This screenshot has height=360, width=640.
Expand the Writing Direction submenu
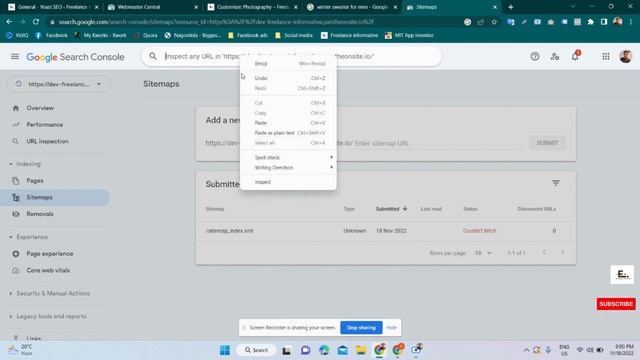288,168
